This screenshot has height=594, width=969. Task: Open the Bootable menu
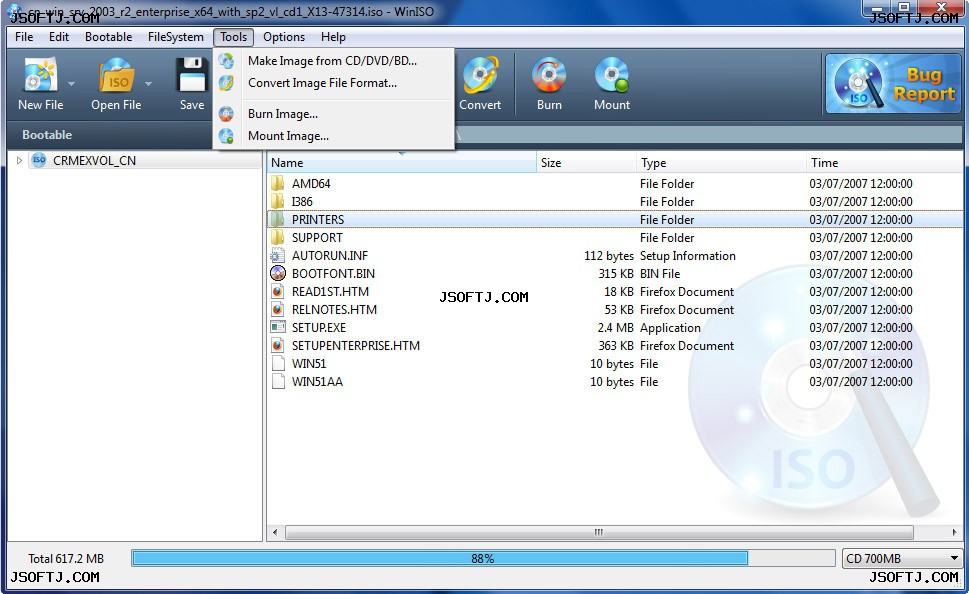(109, 37)
